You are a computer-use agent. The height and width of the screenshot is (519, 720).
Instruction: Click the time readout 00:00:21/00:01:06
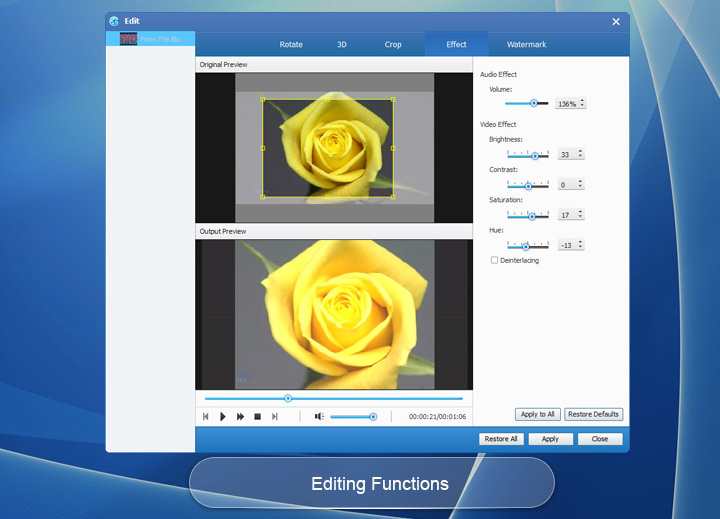(437, 417)
